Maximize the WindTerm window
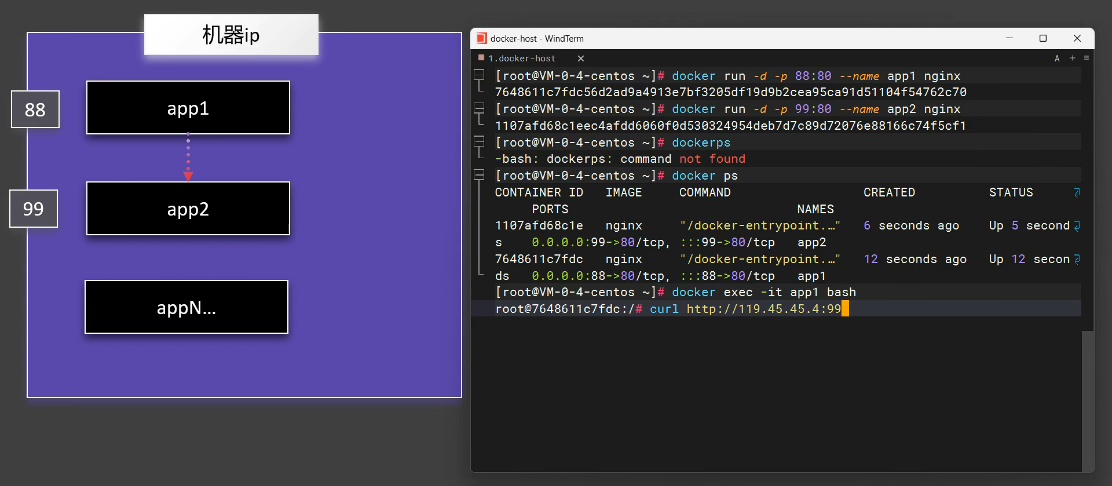Screen dimensions: 1112x486 pyautogui.click(x=1043, y=38)
